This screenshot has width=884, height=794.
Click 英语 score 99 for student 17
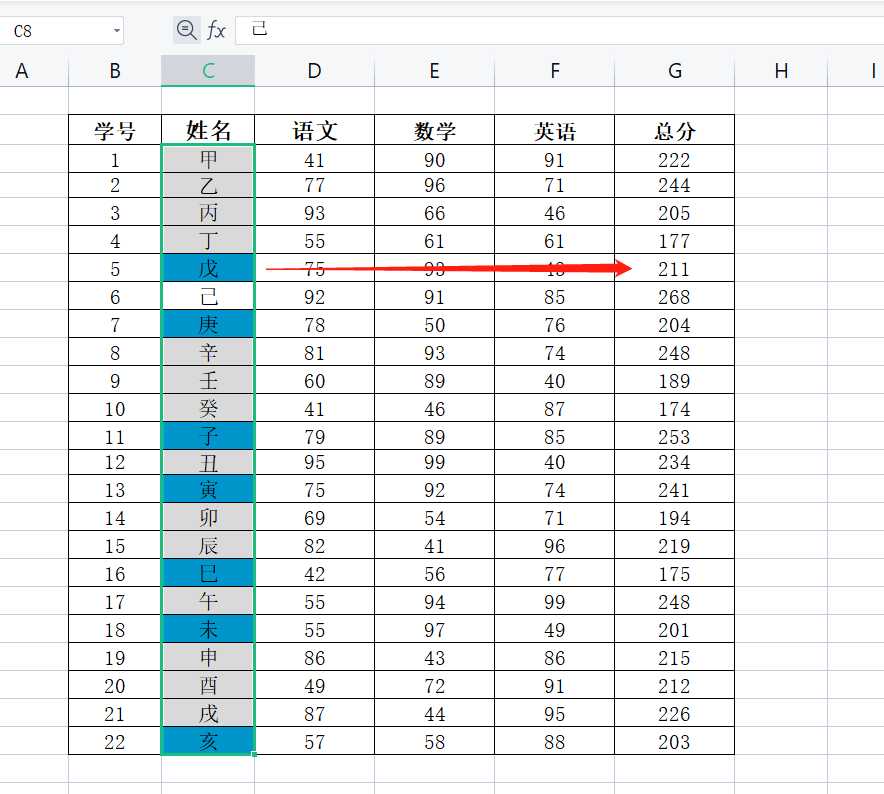coord(555,601)
